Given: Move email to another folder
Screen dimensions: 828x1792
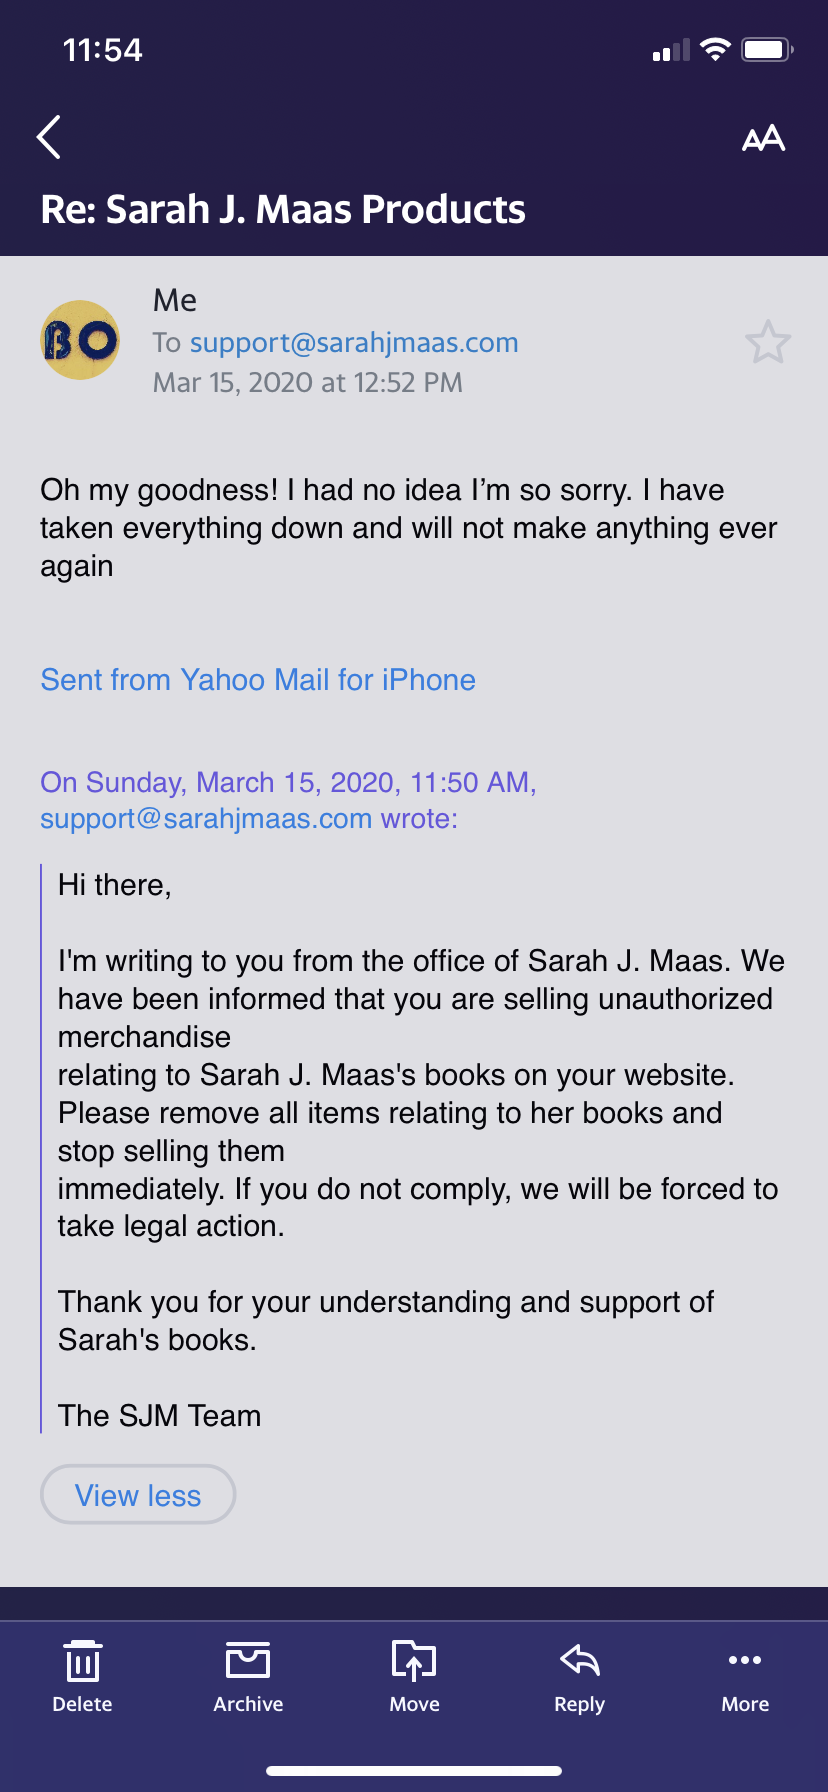Looking at the screenshot, I should coord(414,1677).
